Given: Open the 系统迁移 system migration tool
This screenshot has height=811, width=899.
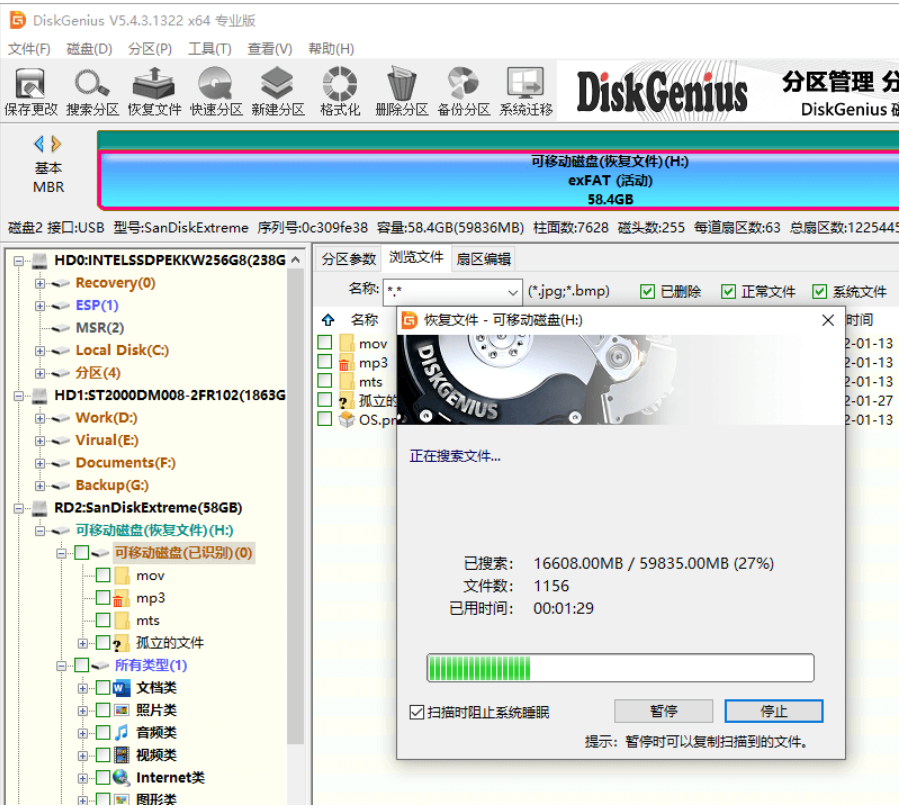Looking at the screenshot, I should [x=526, y=91].
